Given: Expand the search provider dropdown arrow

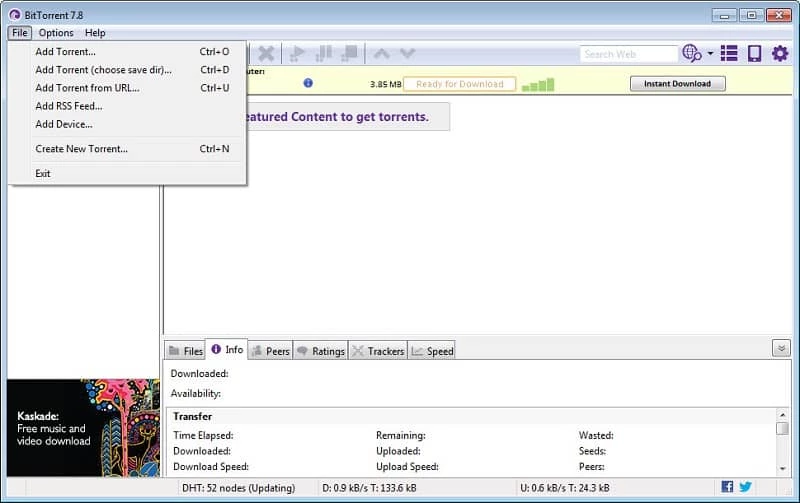Looking at the screenshot, I should [x=710, y=54].
